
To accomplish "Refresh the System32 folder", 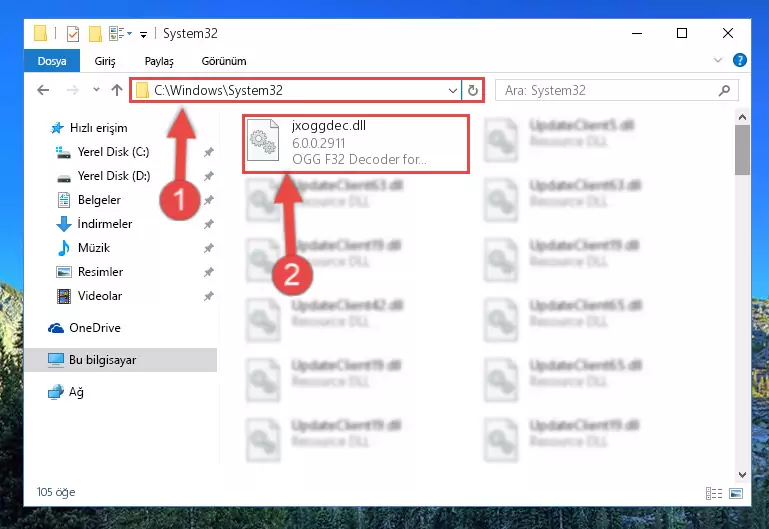I will click(472, 91).
